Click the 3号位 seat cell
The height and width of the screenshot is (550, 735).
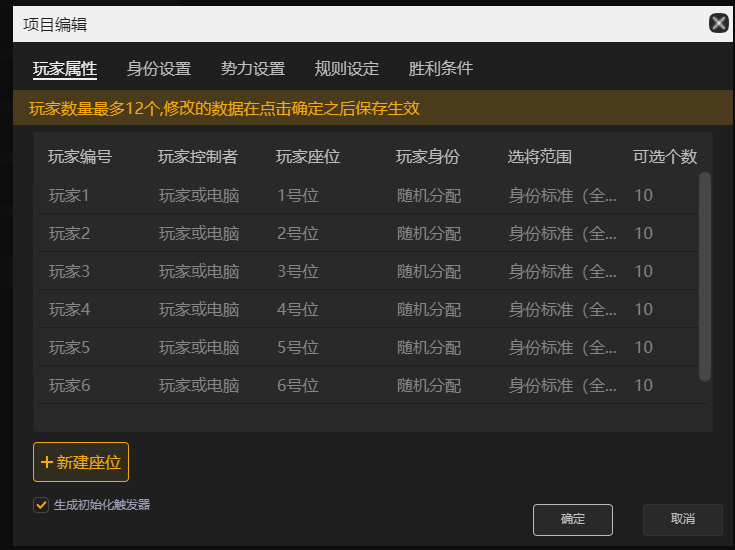[298, 271]
